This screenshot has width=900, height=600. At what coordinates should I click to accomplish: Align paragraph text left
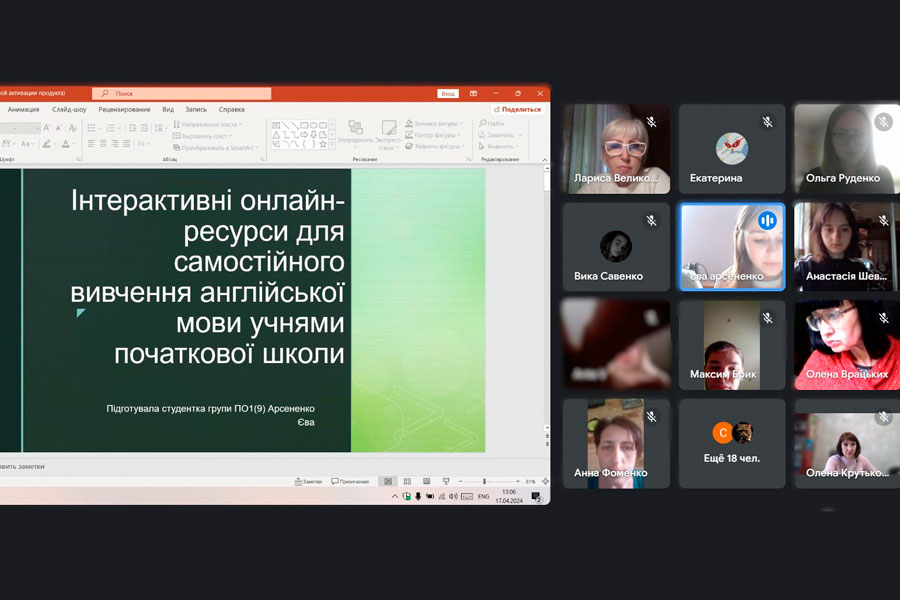click(x=92, y=144)
